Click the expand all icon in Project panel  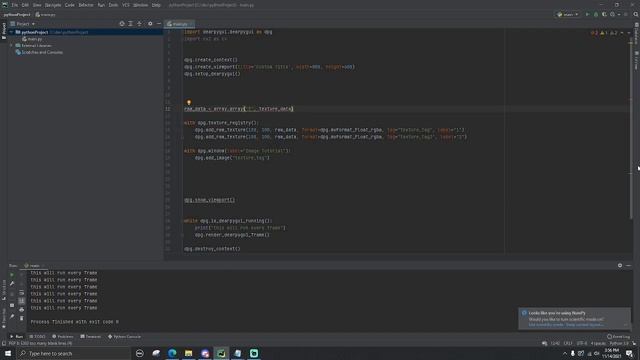click(131, 24)
